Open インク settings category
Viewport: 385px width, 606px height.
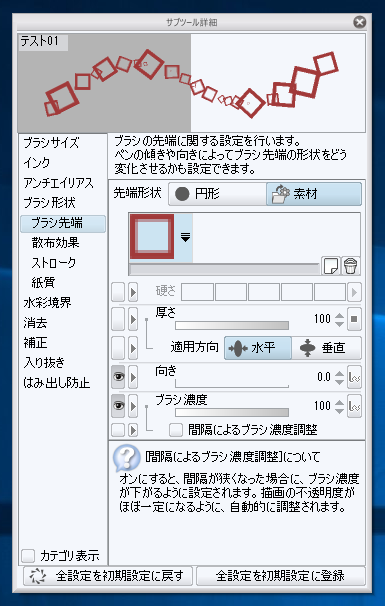pos(37,163)
